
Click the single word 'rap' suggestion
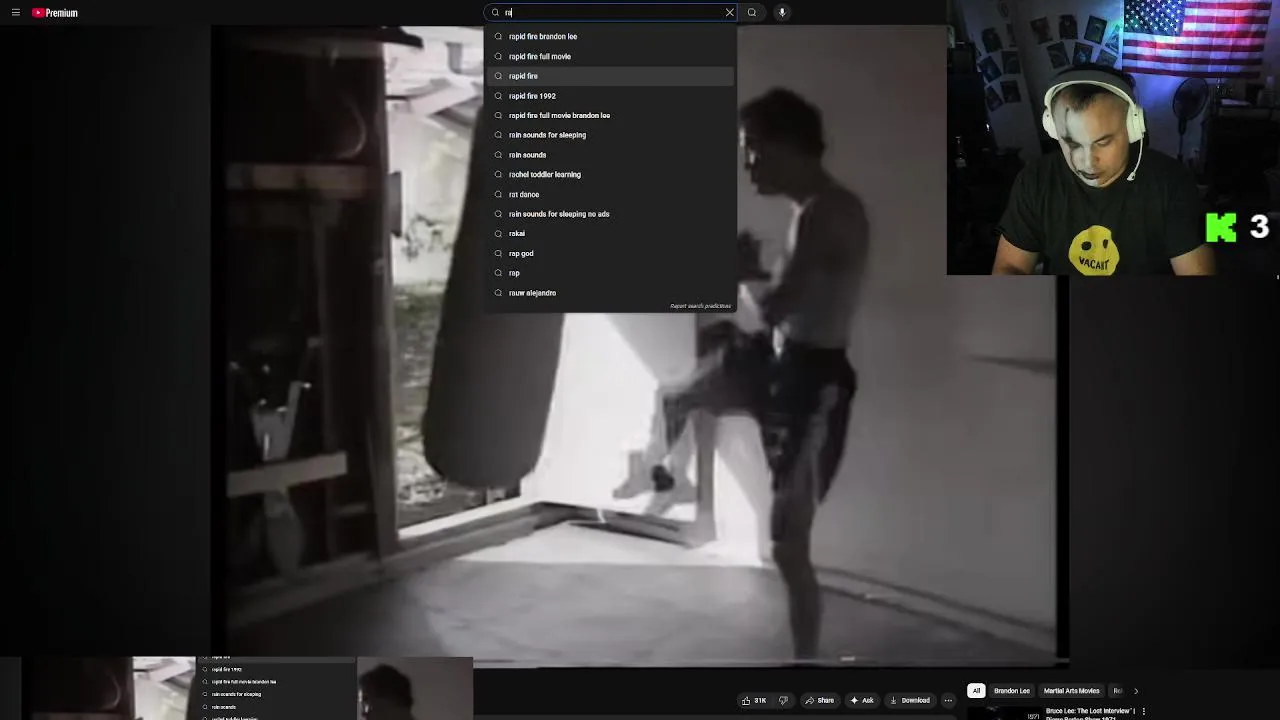point(610,273)
